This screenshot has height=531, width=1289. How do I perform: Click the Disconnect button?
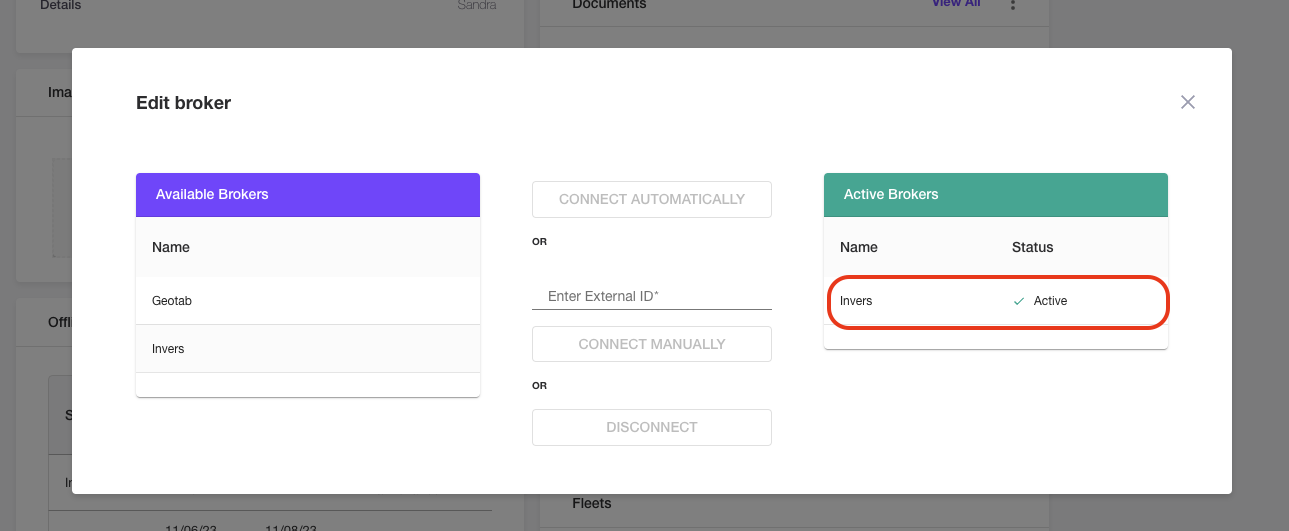[x=652, y=427]
